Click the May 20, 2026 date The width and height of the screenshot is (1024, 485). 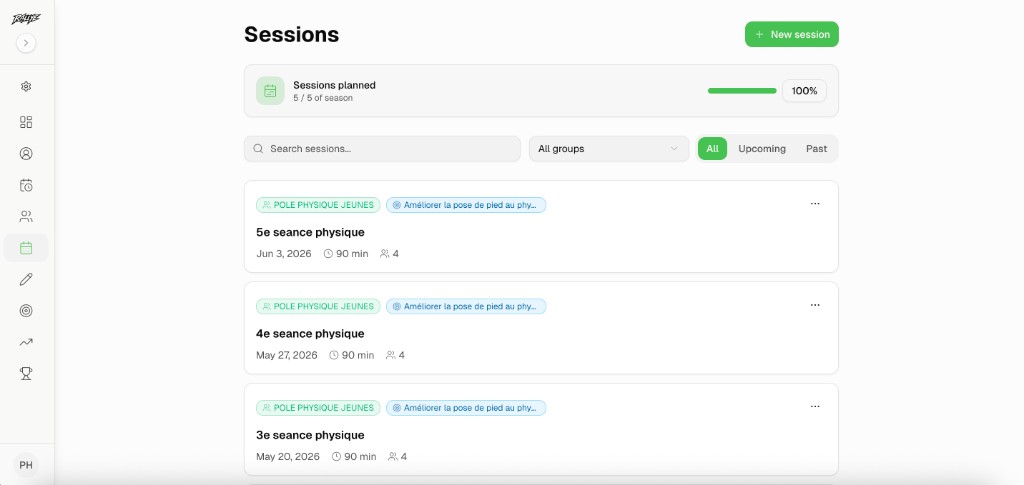[288, 456]
